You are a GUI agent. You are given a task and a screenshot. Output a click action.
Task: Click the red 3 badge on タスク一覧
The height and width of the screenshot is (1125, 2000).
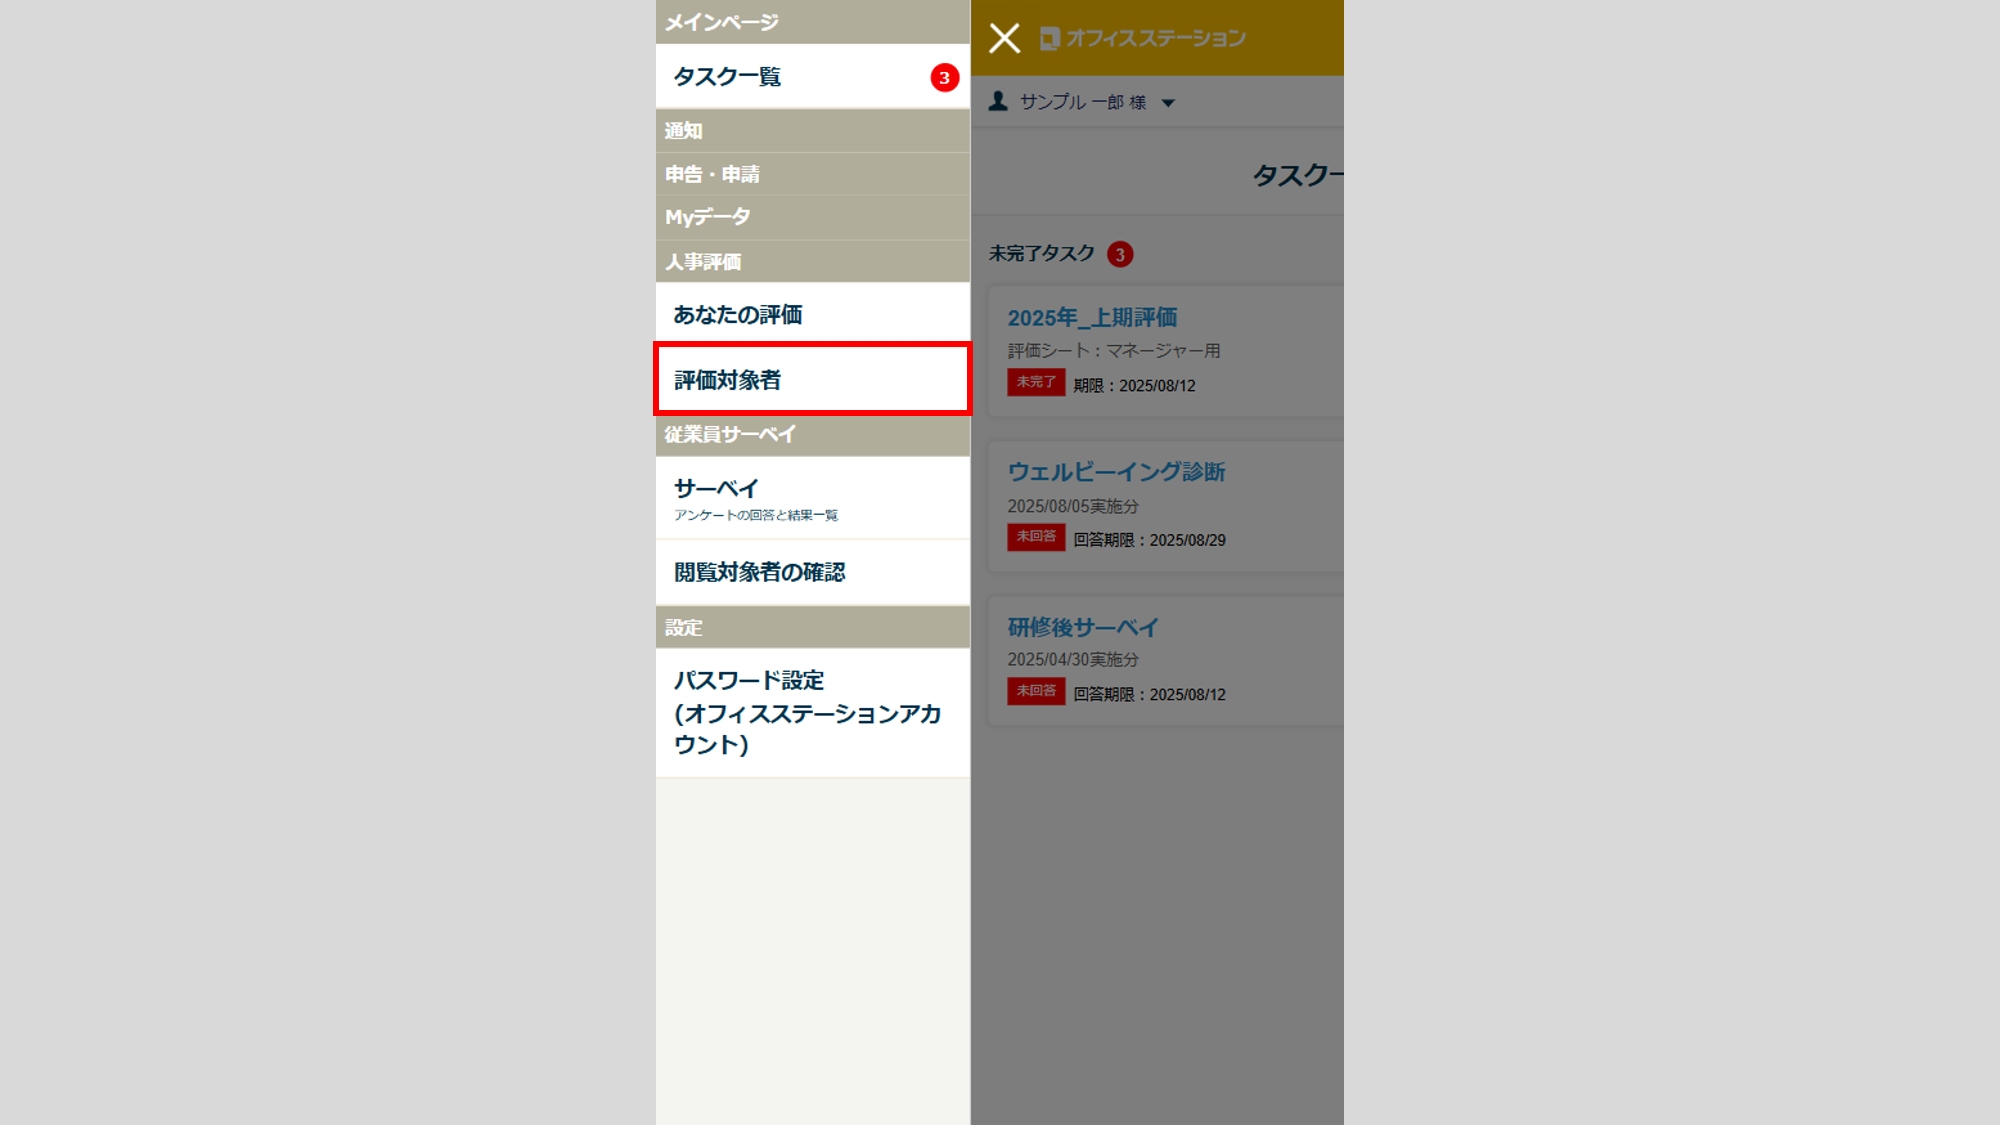944,77
